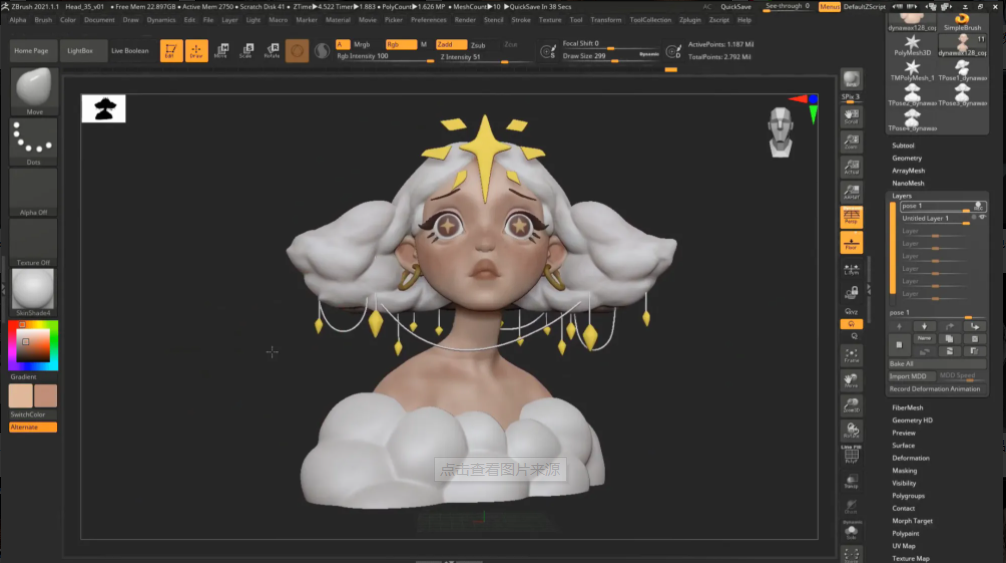The width and height of the screenshot is (1006, 563).
Task: Toggle the camera lock icon
Action: click(851, 293)
